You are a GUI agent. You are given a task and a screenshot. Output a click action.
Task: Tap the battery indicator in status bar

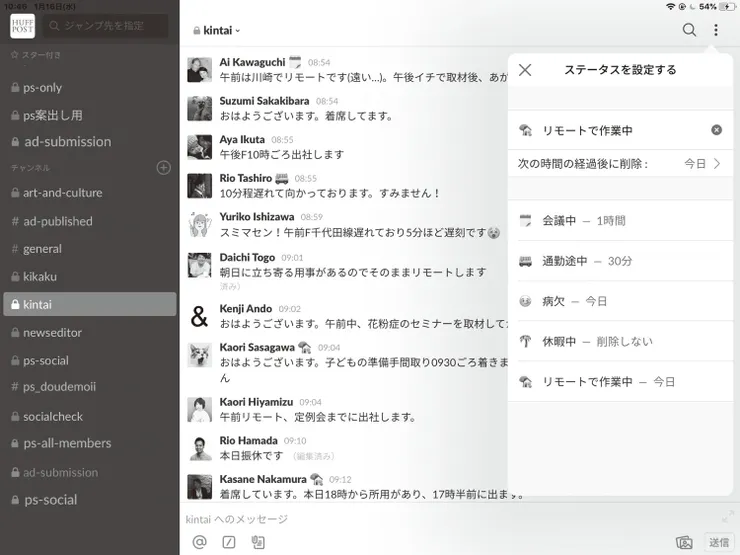coord(727,7)
